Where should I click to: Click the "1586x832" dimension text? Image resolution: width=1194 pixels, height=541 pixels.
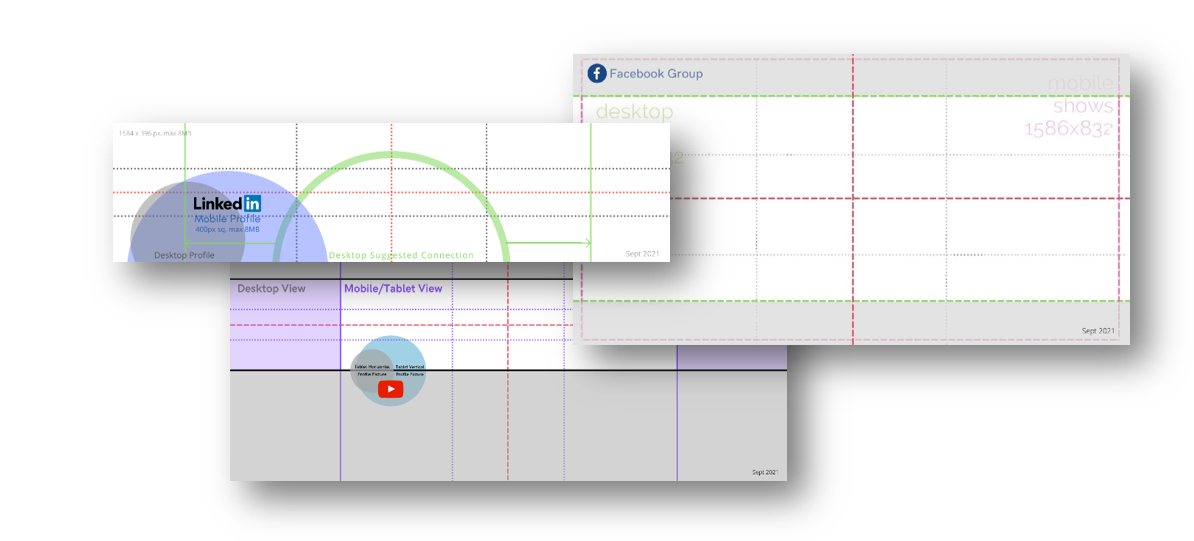click(1068, 129)
